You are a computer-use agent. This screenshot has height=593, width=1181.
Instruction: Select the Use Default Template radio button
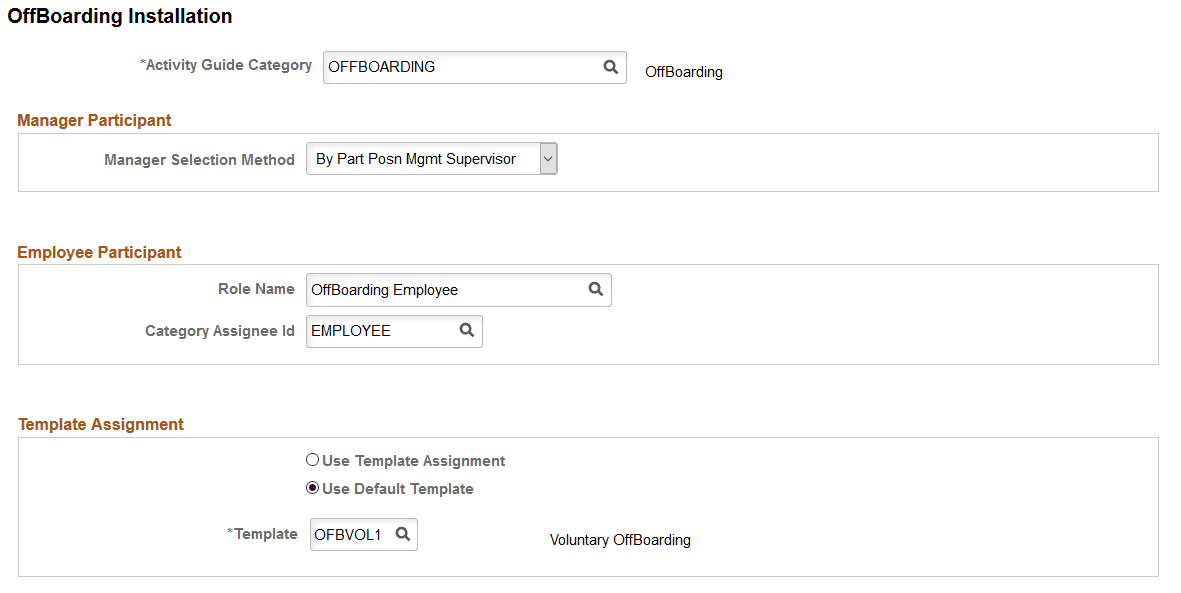pos(312,488)
